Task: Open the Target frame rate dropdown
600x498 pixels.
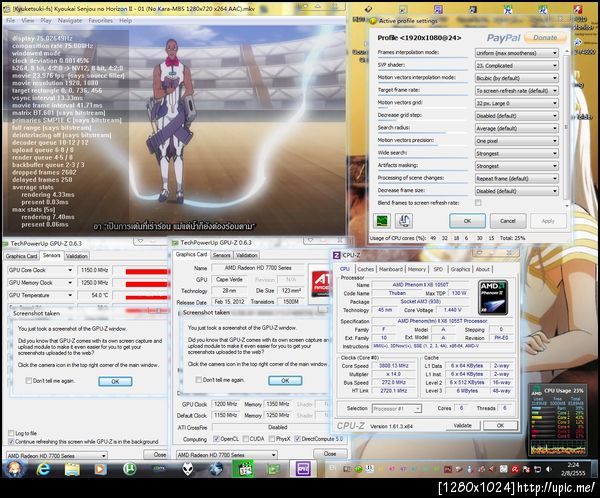Action: click(517, 91)
